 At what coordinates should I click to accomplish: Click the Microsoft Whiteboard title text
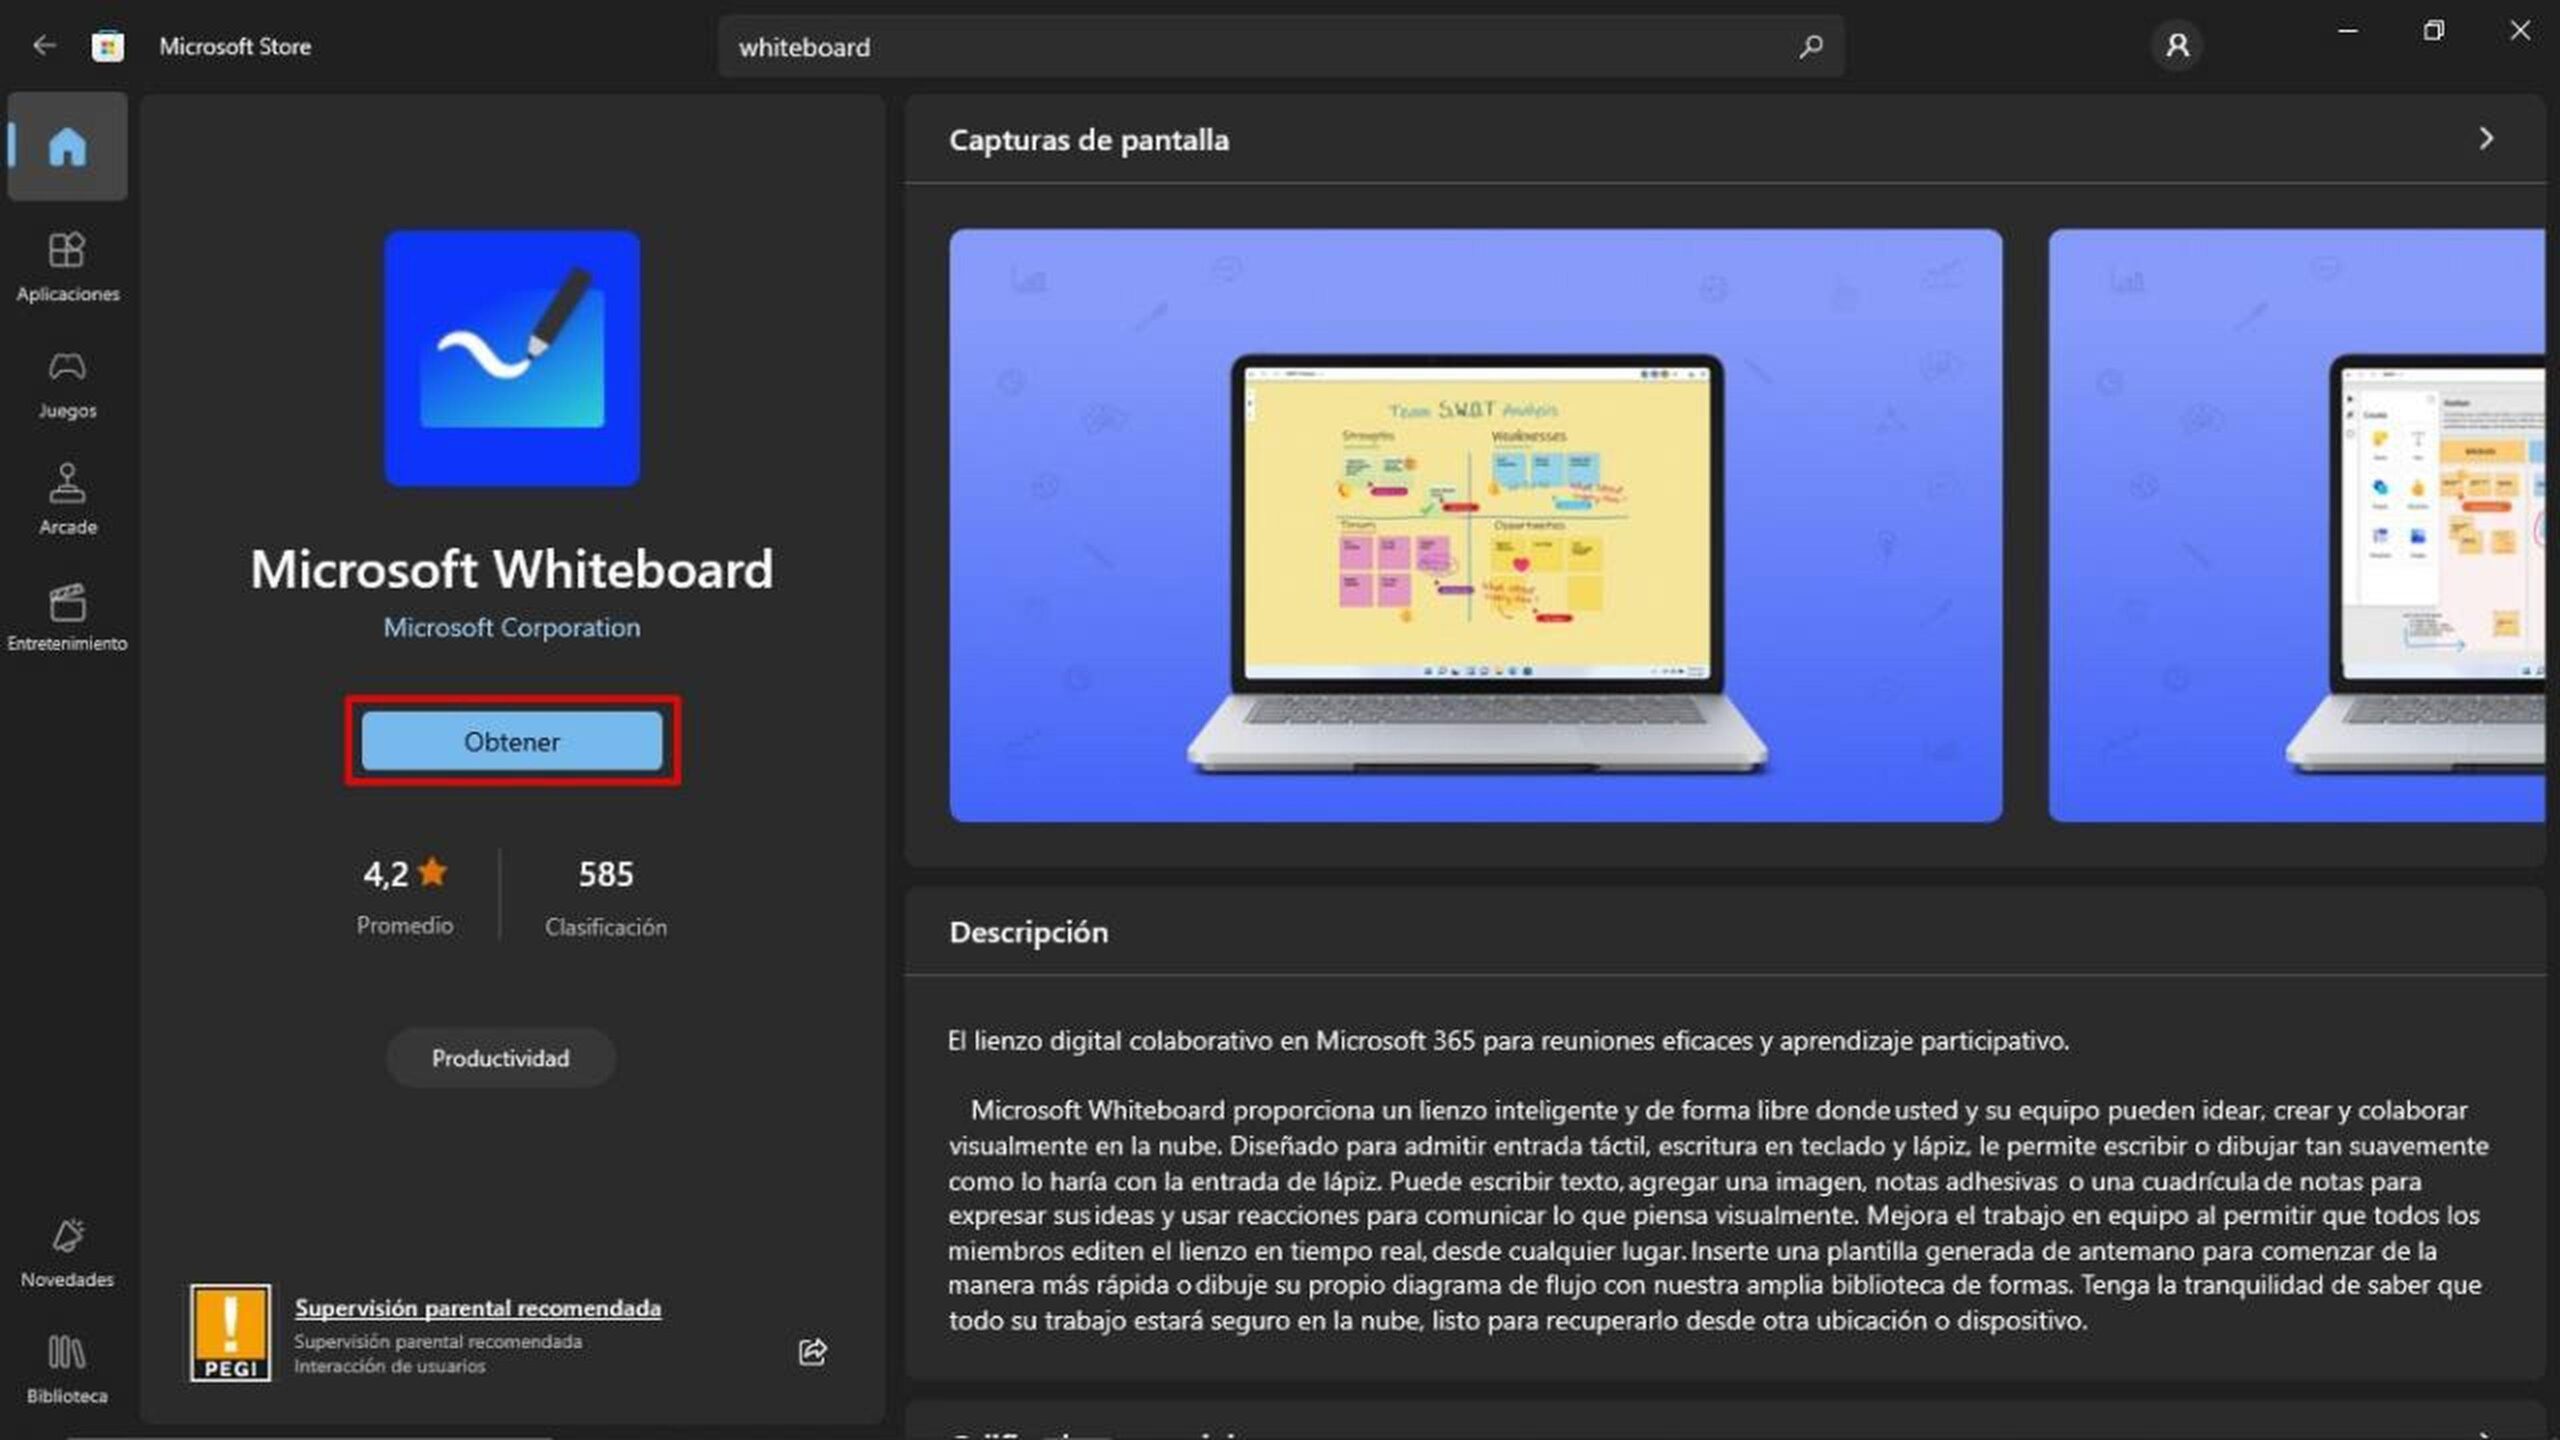512,569
